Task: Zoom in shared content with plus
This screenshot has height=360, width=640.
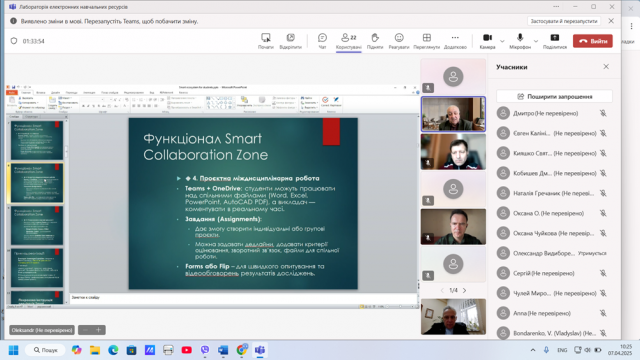Action: pos(98,330)
